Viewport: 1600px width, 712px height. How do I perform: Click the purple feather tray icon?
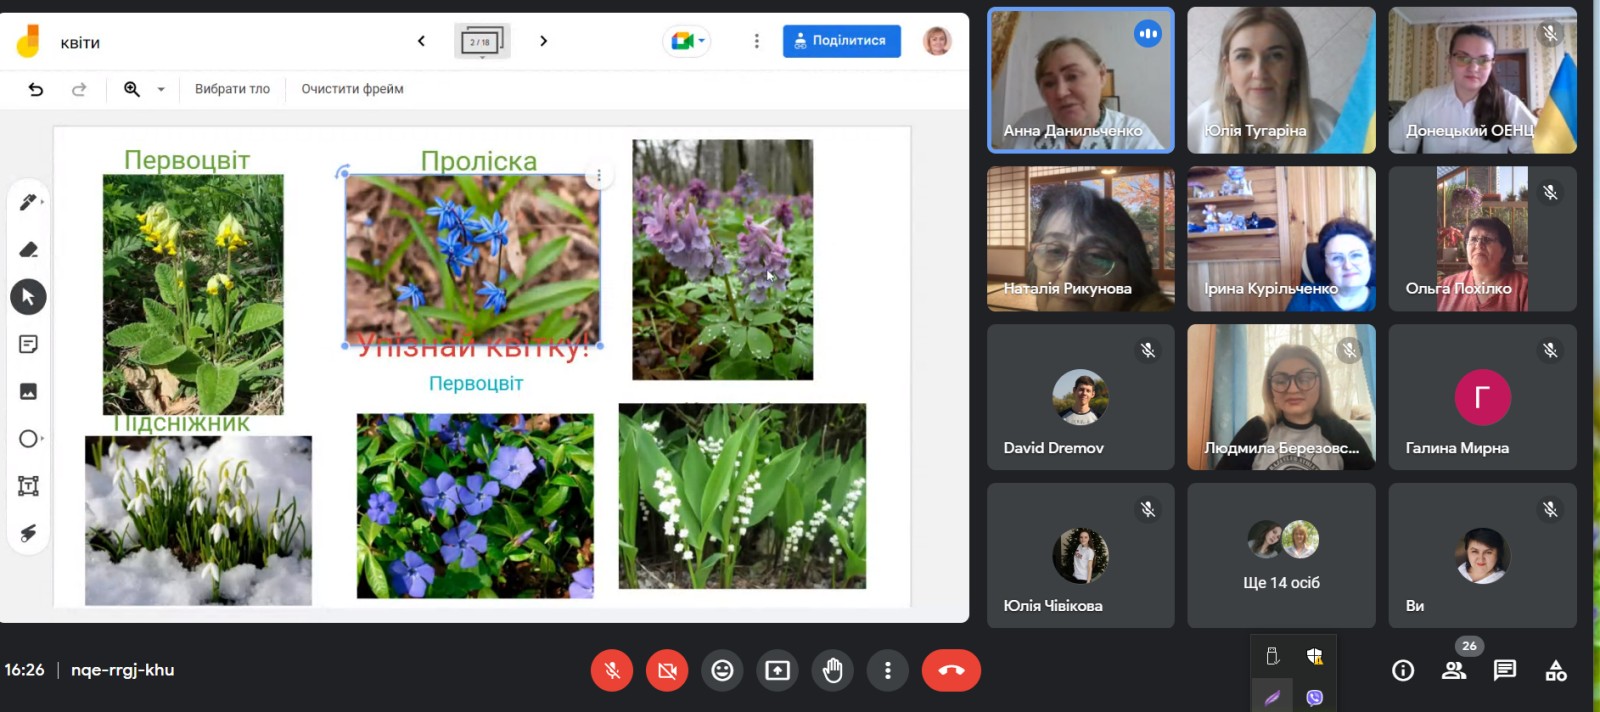point(1272,697)
